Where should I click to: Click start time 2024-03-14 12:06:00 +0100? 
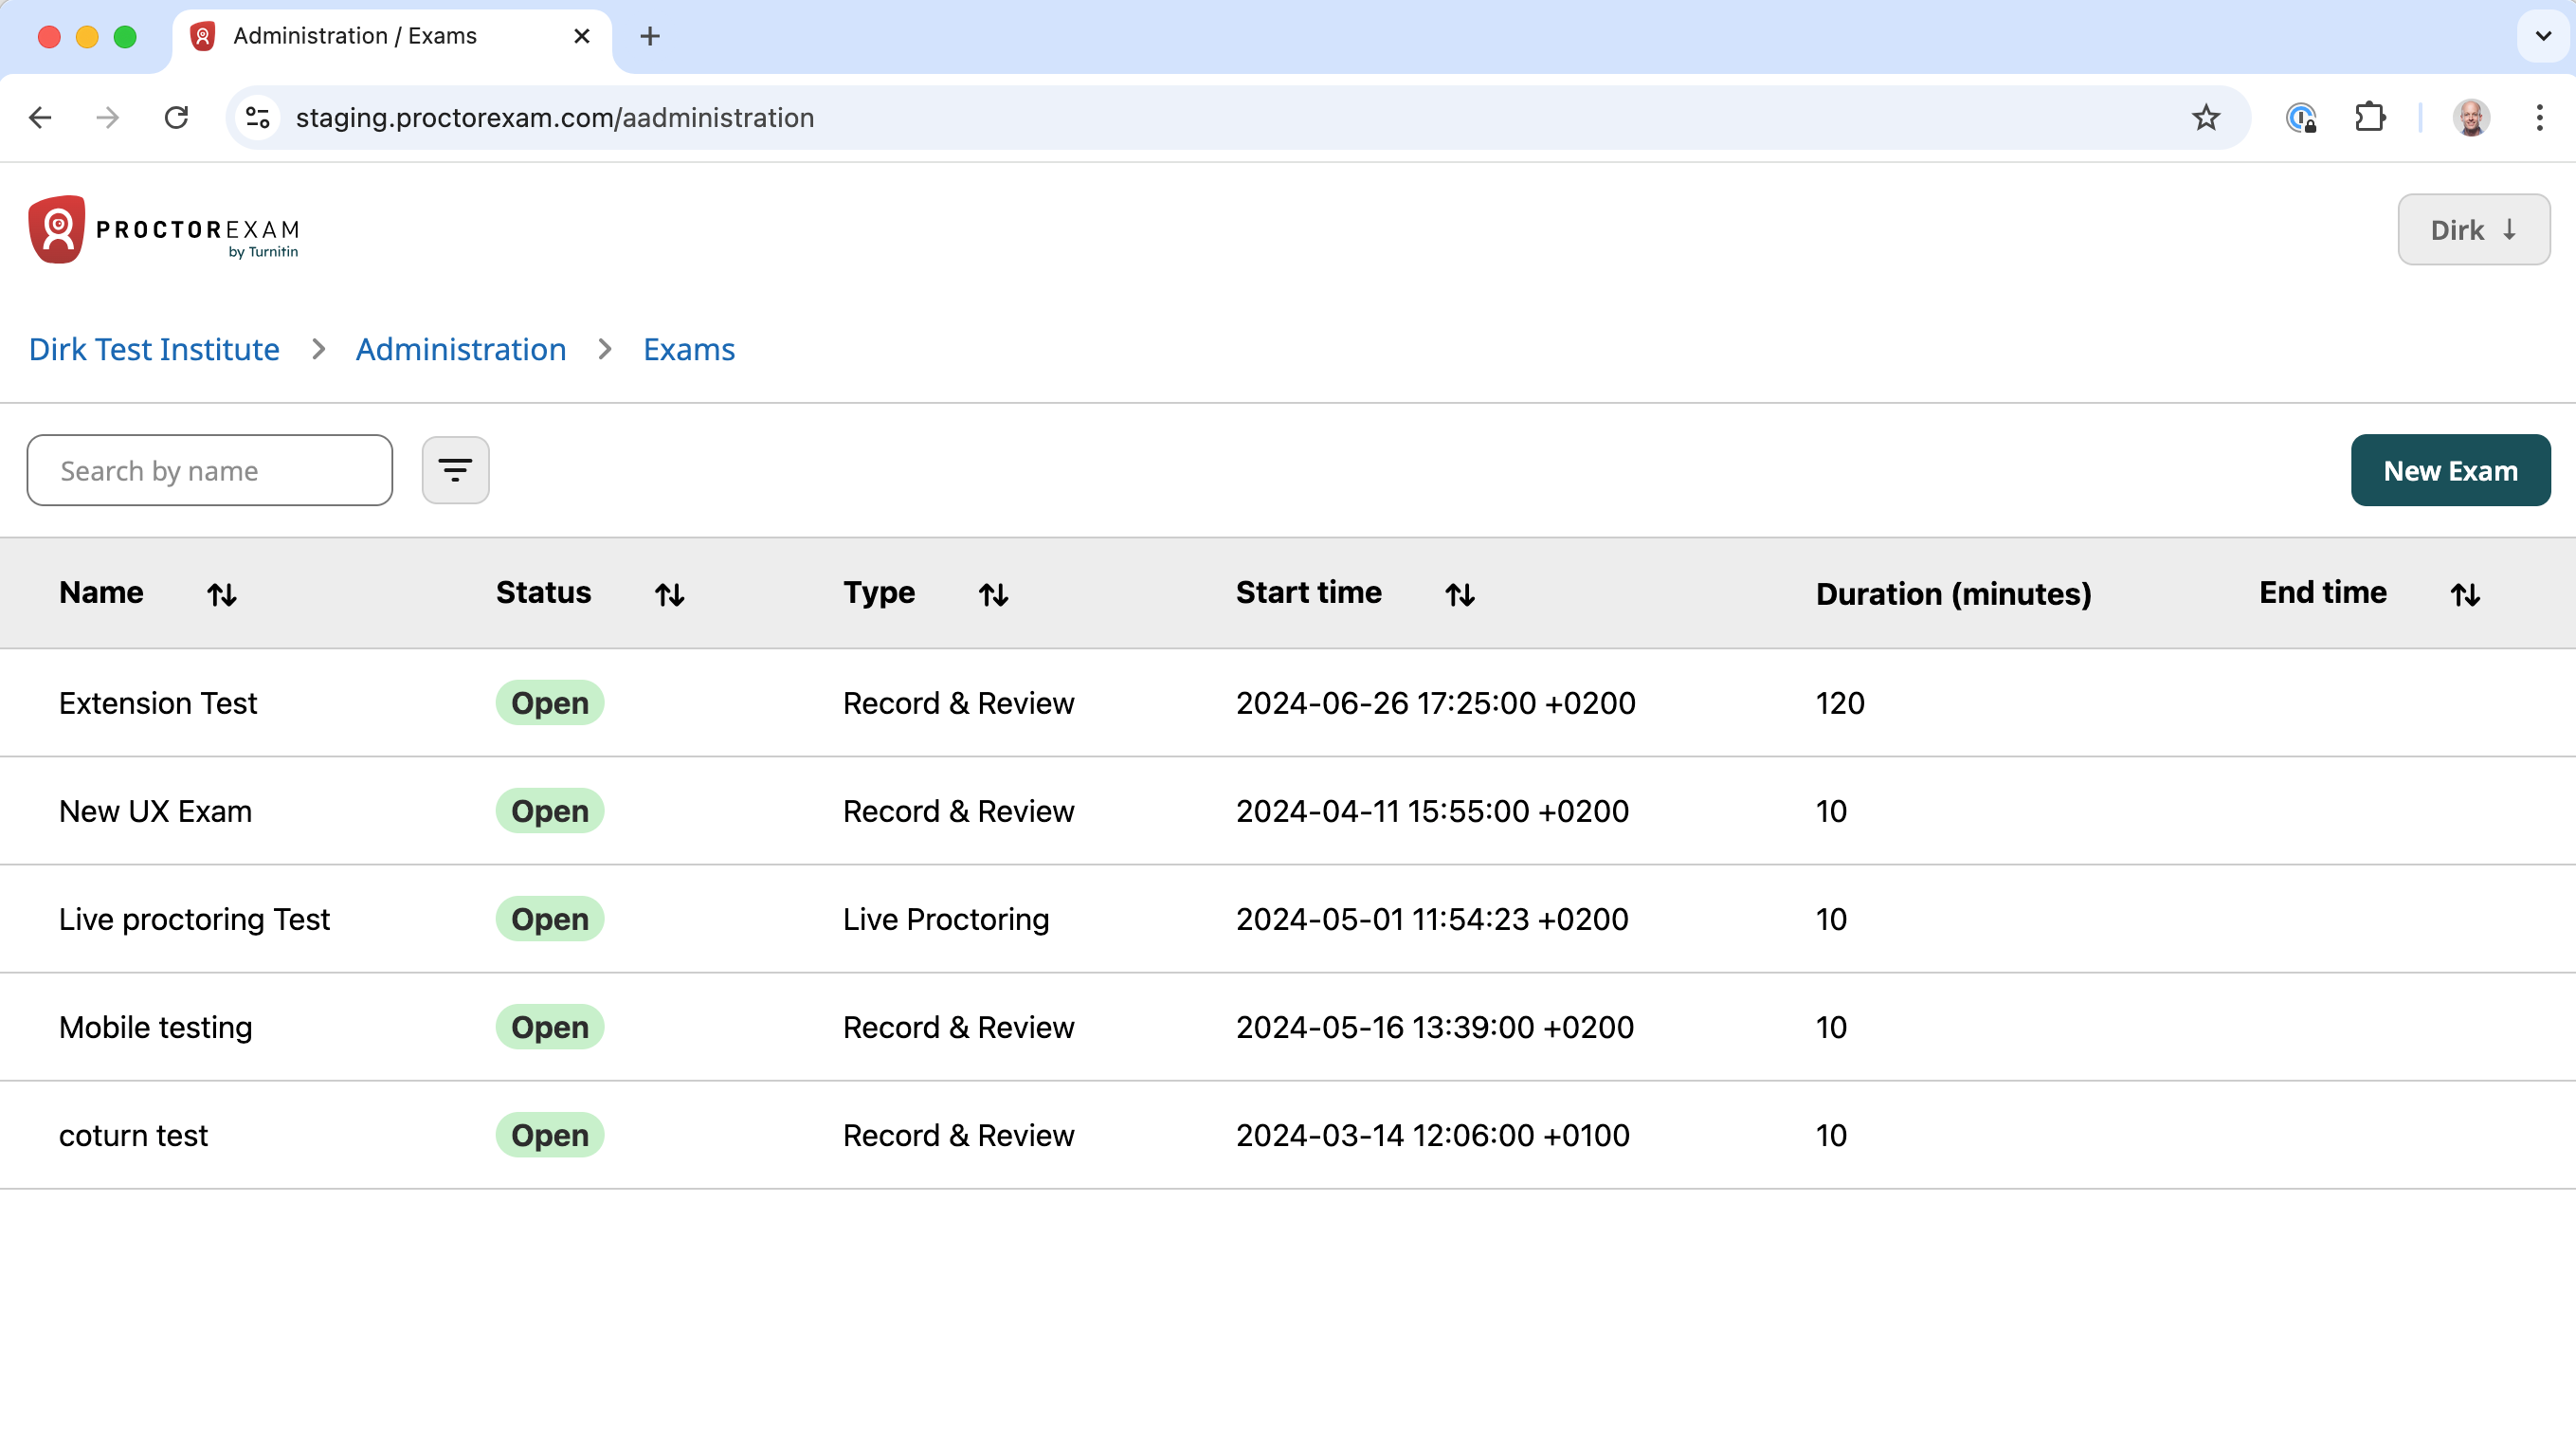[1432, 1135]
